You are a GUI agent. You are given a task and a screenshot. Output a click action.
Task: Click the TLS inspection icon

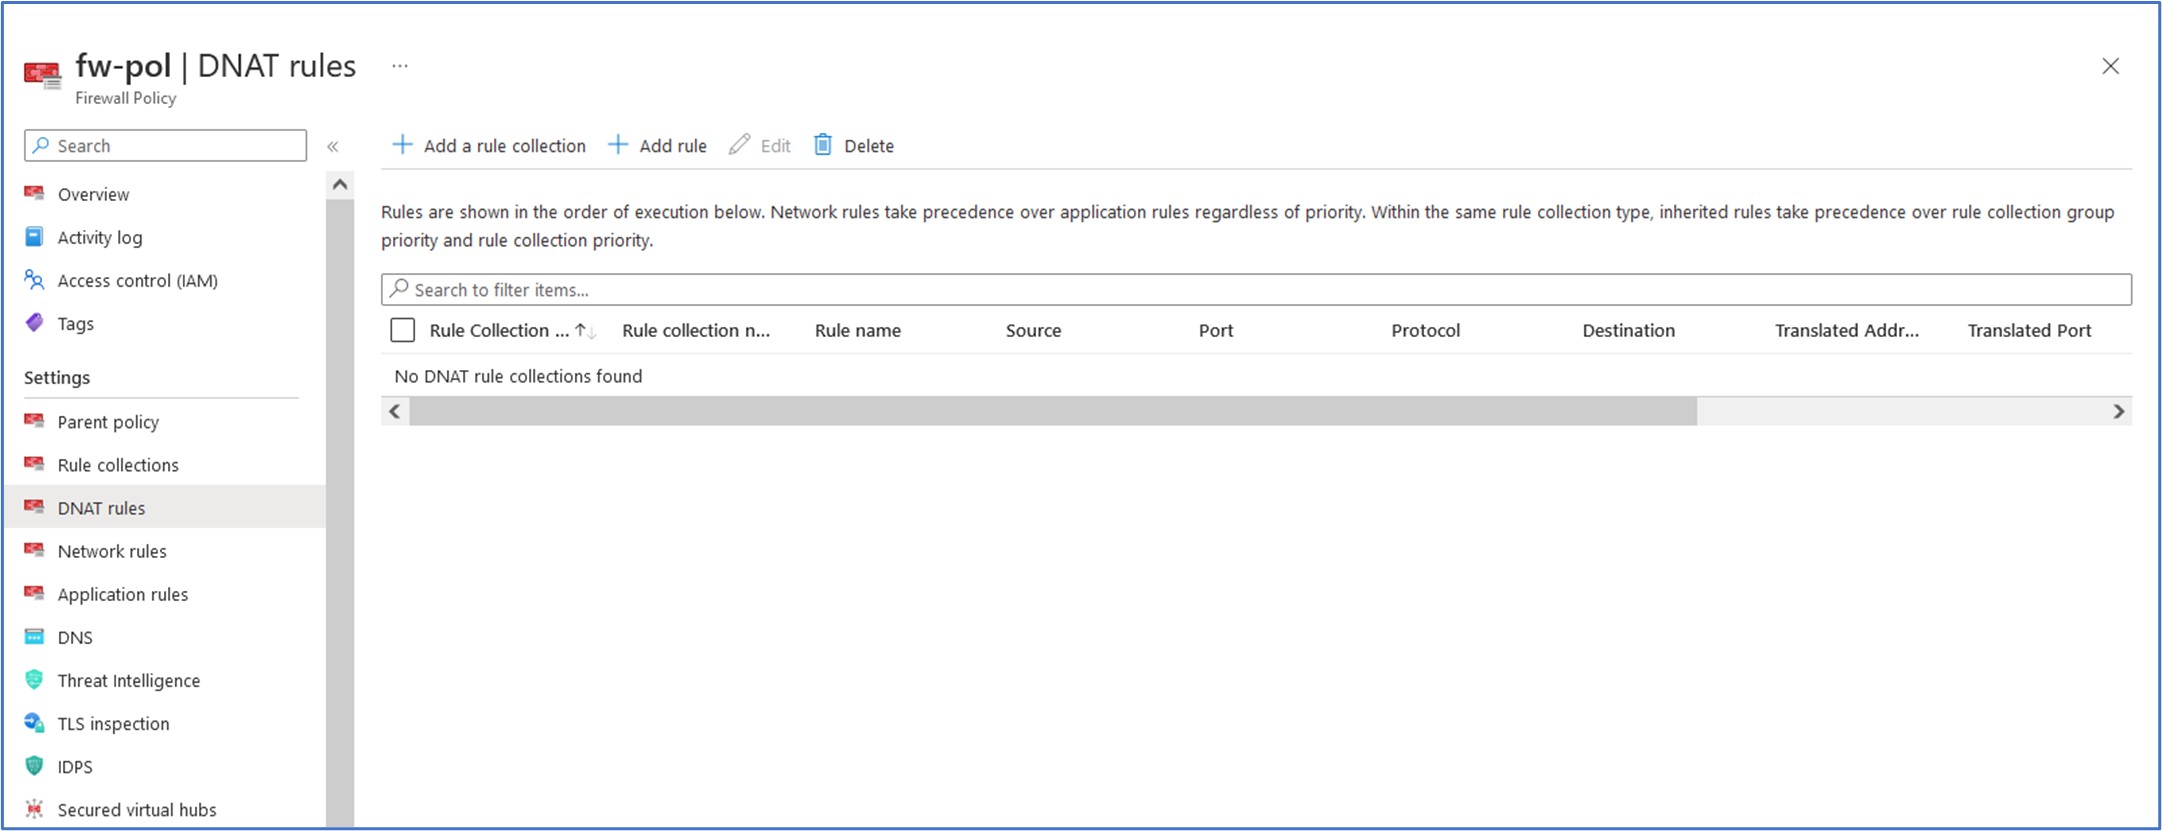pos(35,723)
